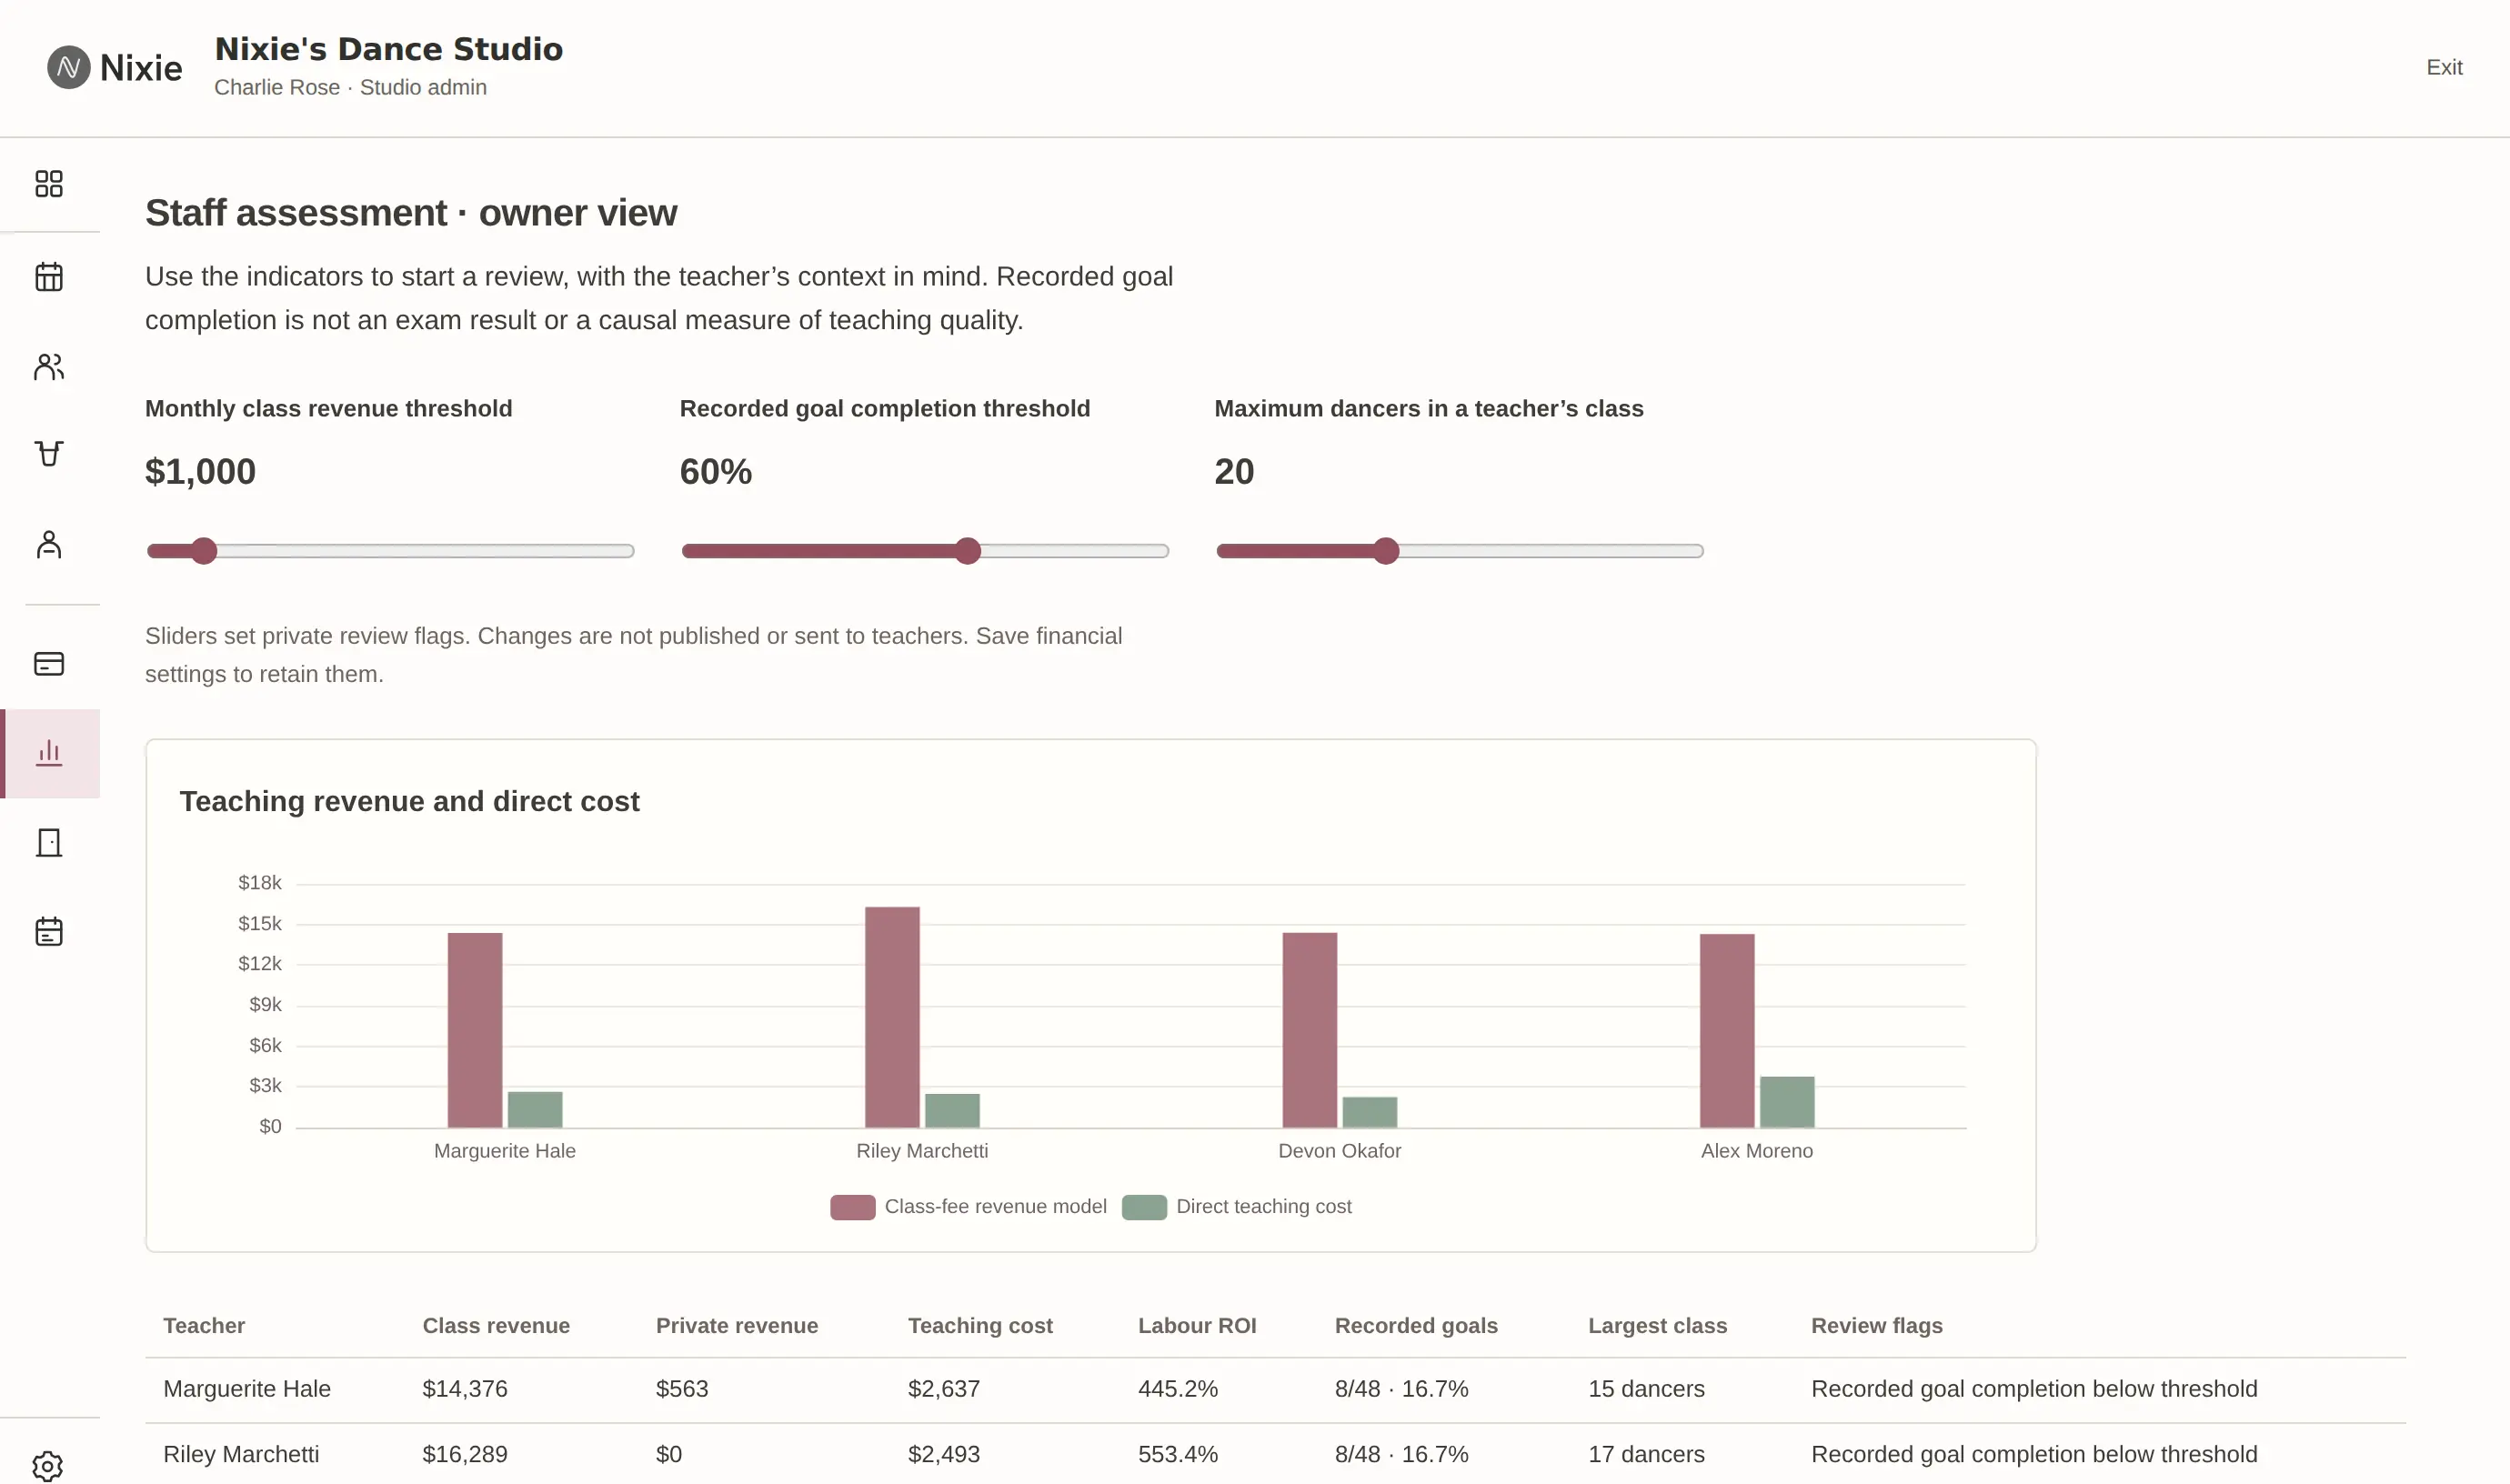
Task: Click Devon Okafor's revenue bar in chart
Action: click(x=1310, y=1030)
